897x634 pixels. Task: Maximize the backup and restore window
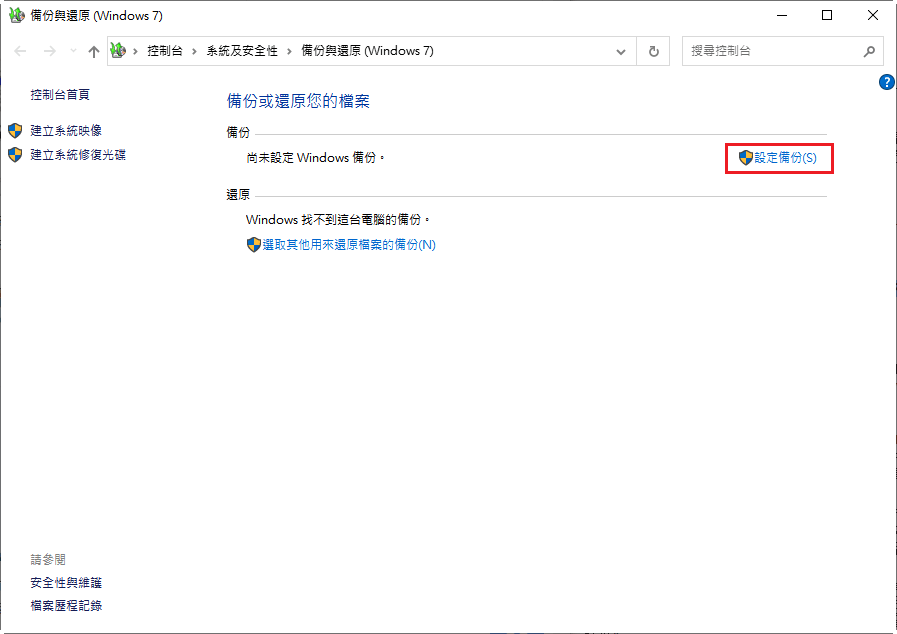pyautogui.click(x=827, y=15)
